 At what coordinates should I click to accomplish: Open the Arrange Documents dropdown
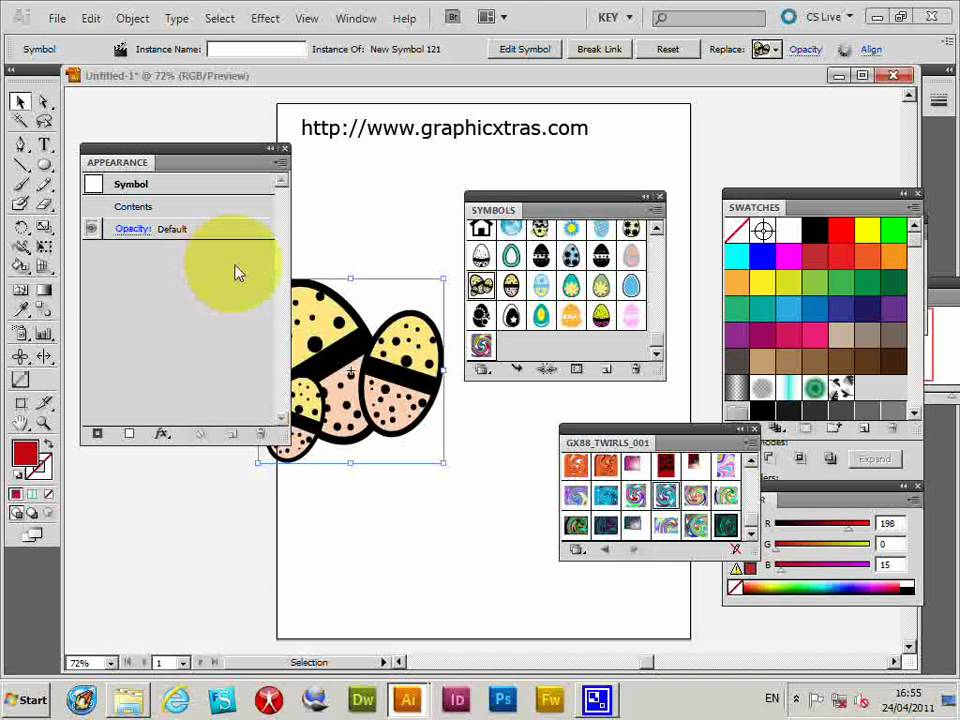[493, 17]
